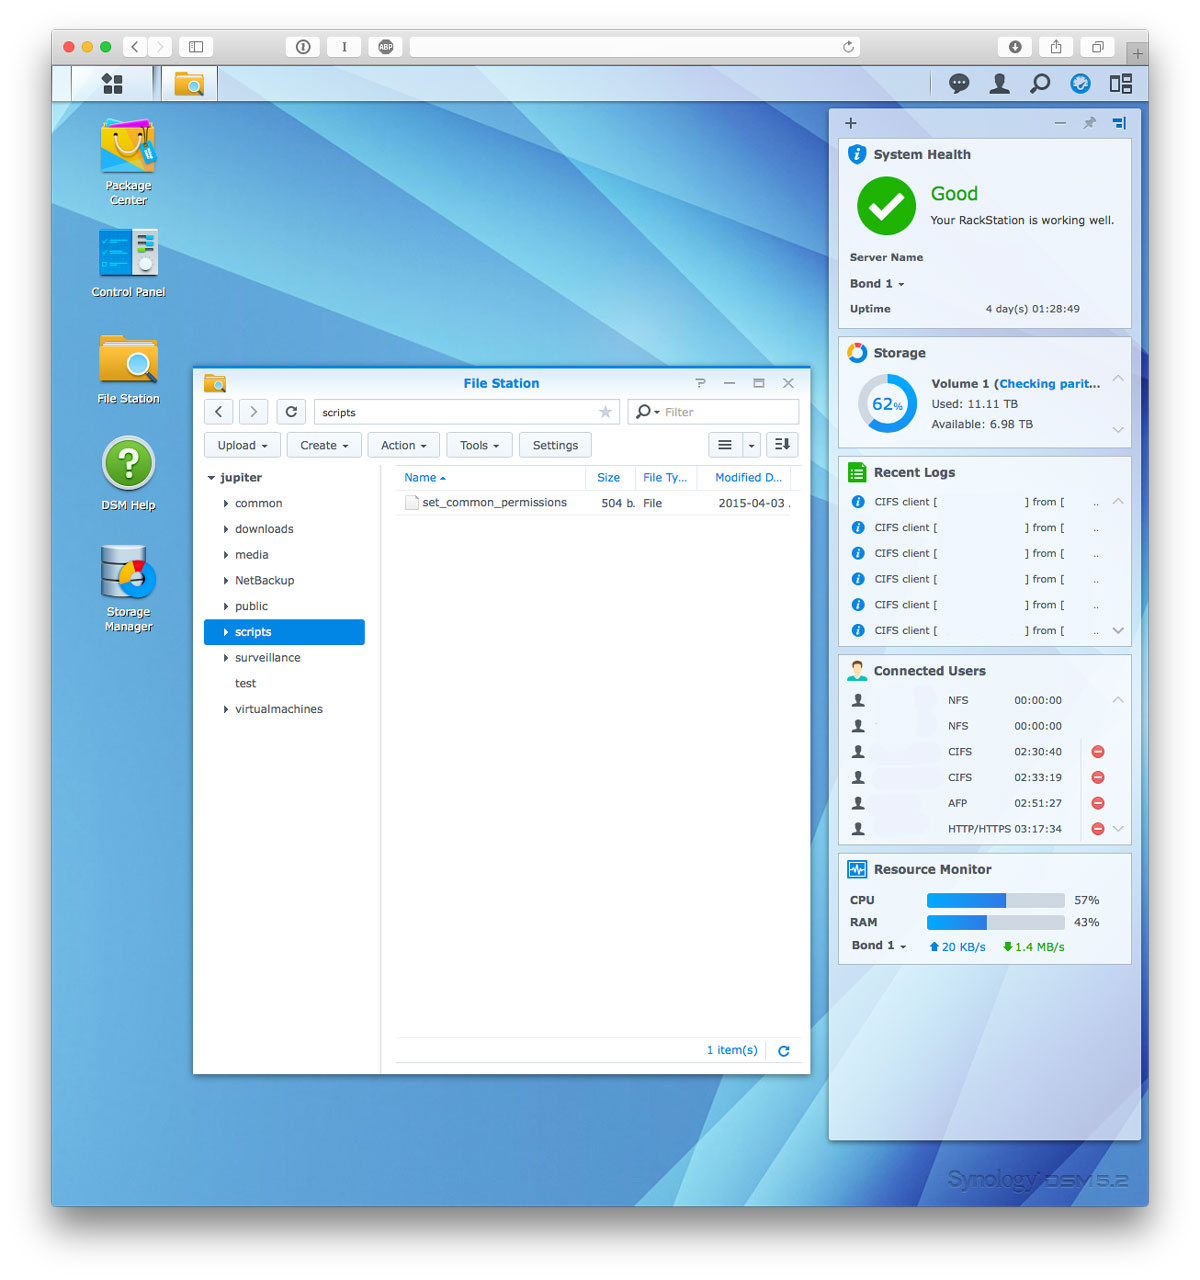Open sort order icon in File Station
Viewport: 1200px width, 1280px height.
pyautogui.click(x=782, y=445)
